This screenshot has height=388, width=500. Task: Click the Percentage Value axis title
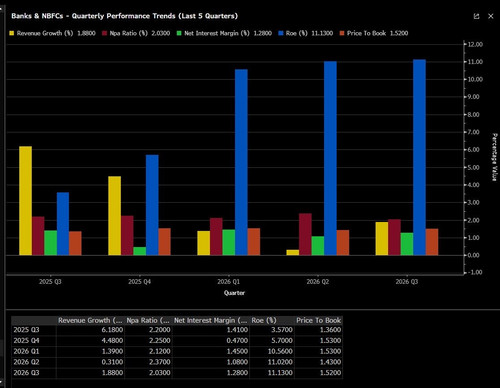(x=495, y=157)
